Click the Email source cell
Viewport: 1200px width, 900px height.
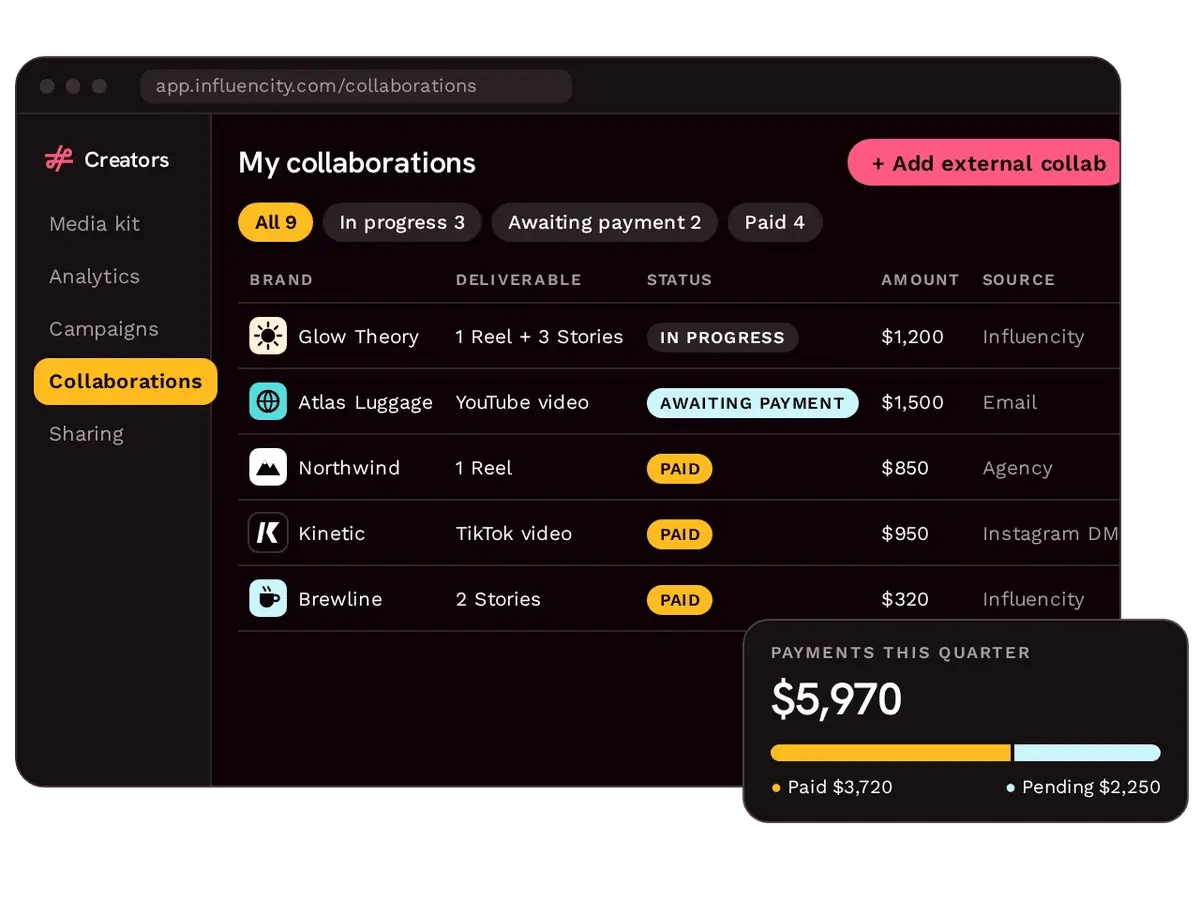tap(1010, 402)
